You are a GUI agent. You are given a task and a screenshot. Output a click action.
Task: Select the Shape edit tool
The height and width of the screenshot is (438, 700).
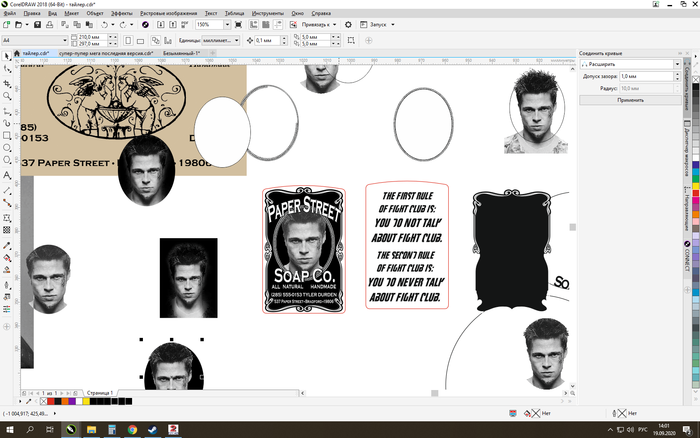pyautogui.click(x=7, y=69)
